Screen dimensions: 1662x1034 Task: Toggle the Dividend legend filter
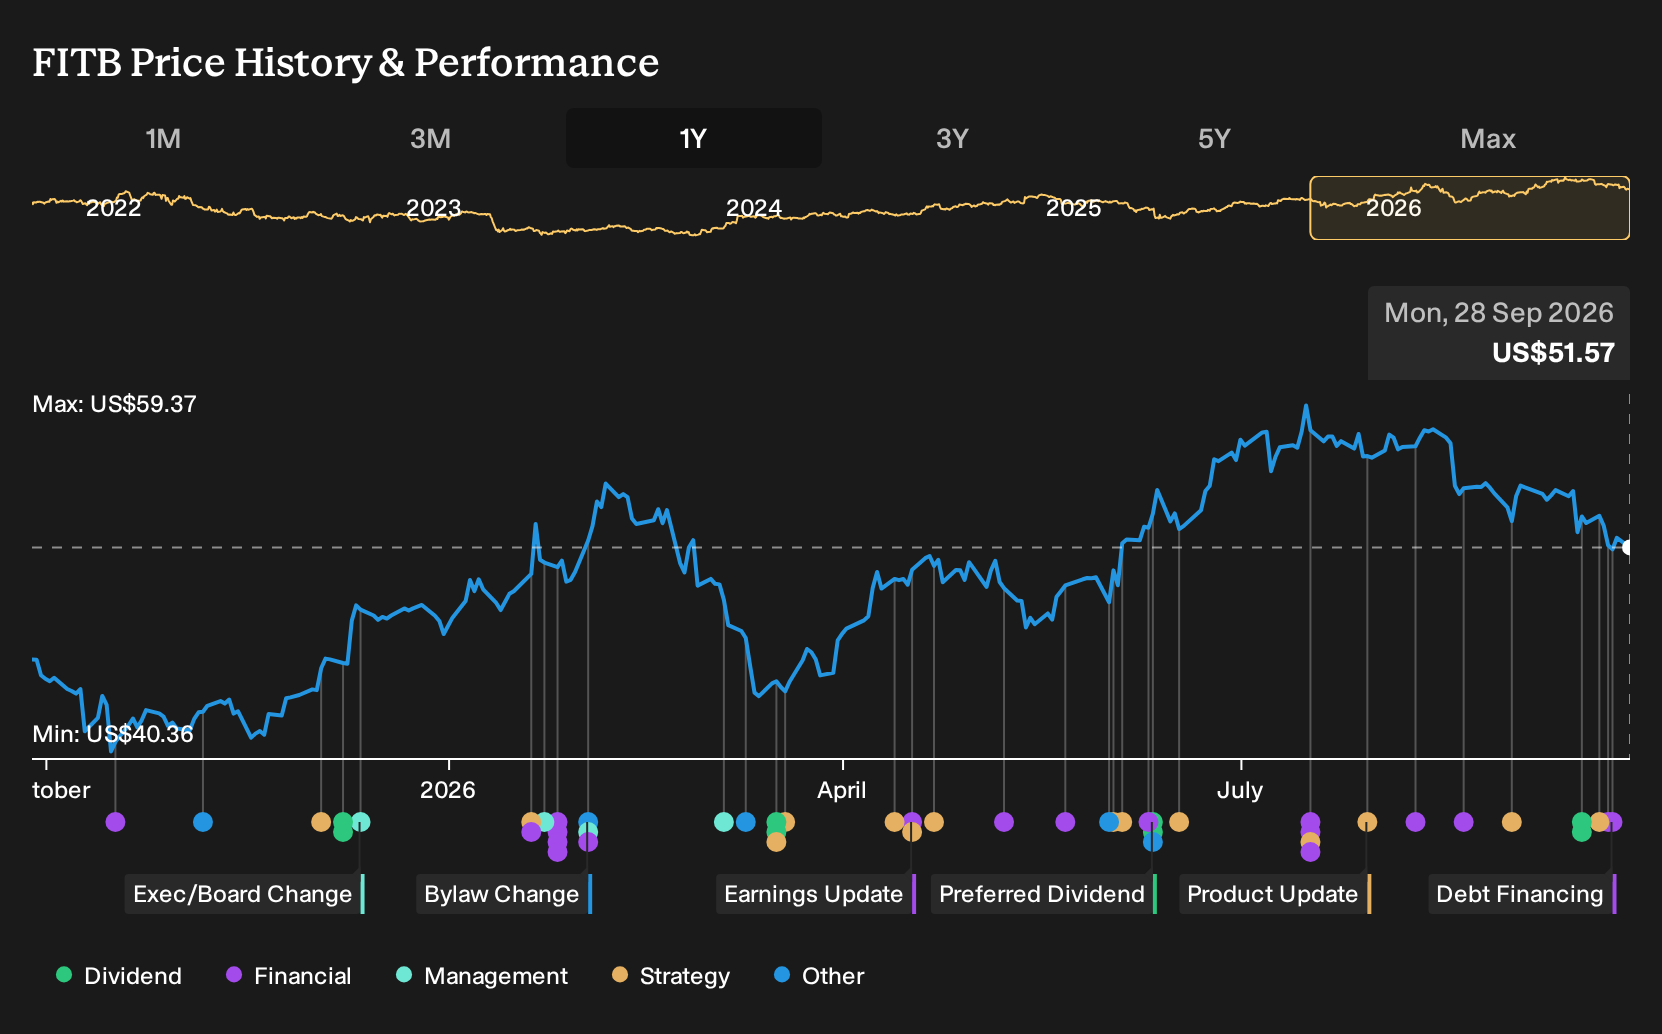(119, 976)
